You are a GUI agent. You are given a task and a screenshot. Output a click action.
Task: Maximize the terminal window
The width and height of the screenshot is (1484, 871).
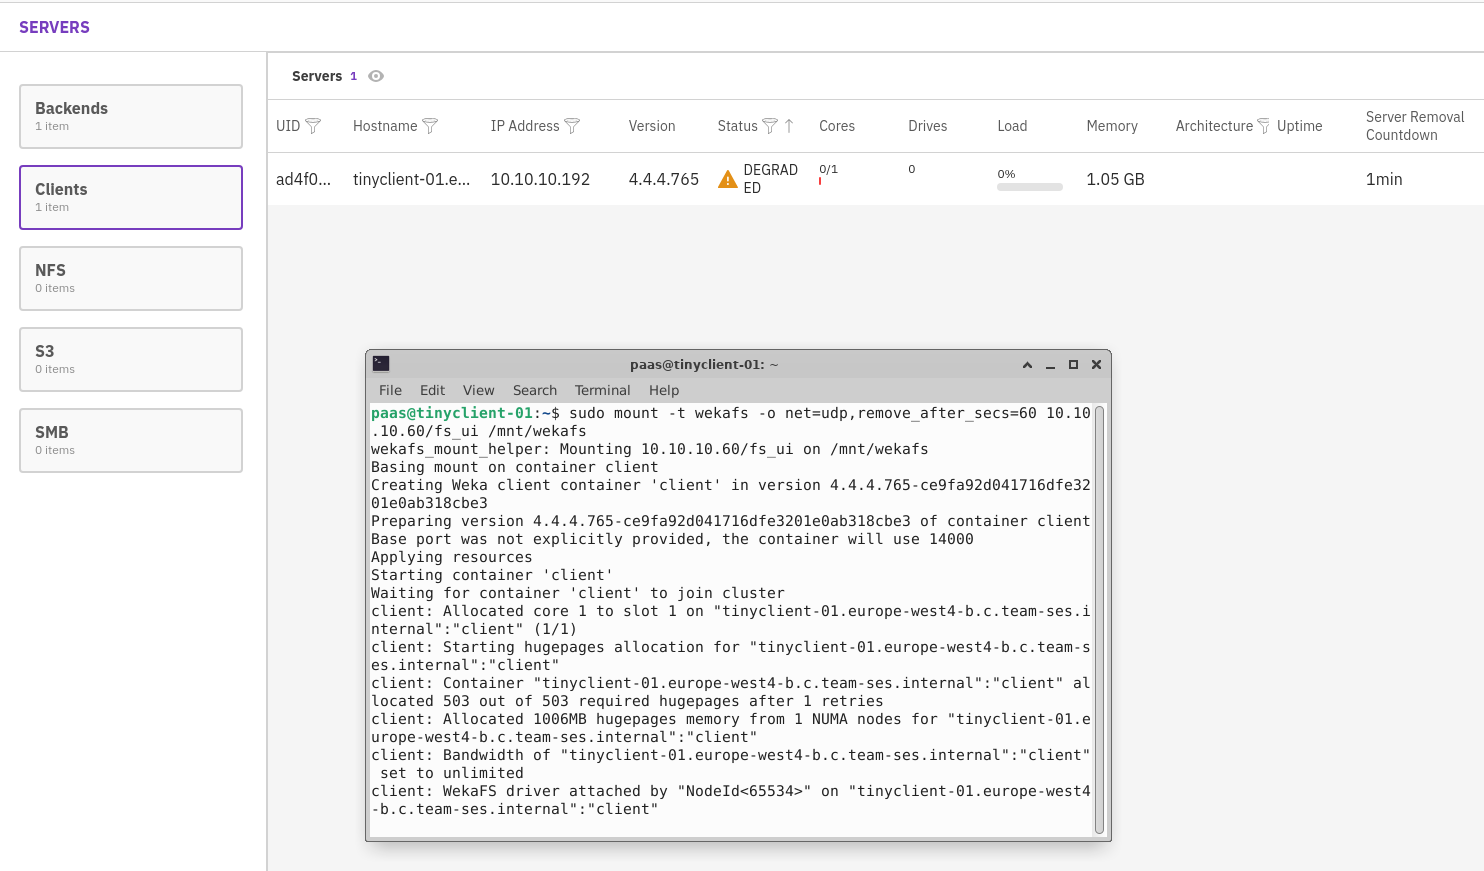tap(1073, 365)
